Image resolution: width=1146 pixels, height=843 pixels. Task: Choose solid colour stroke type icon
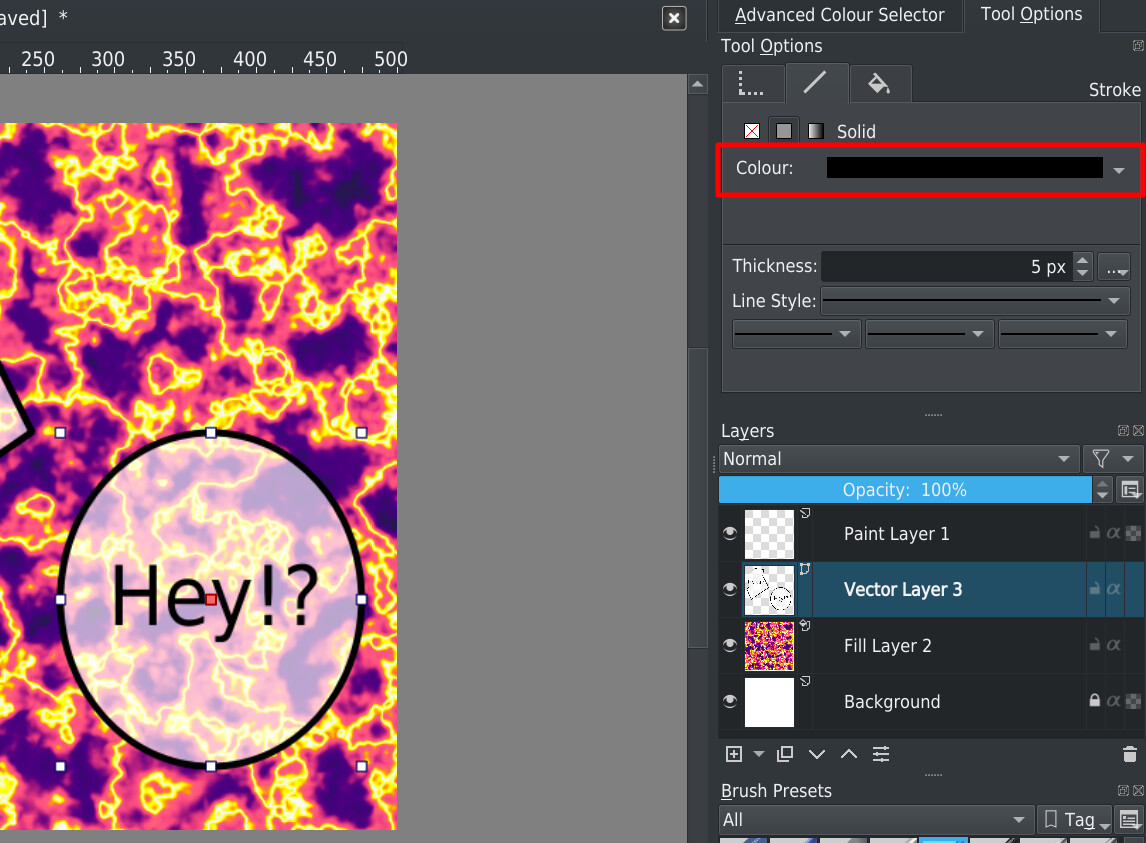click(783, 131)
